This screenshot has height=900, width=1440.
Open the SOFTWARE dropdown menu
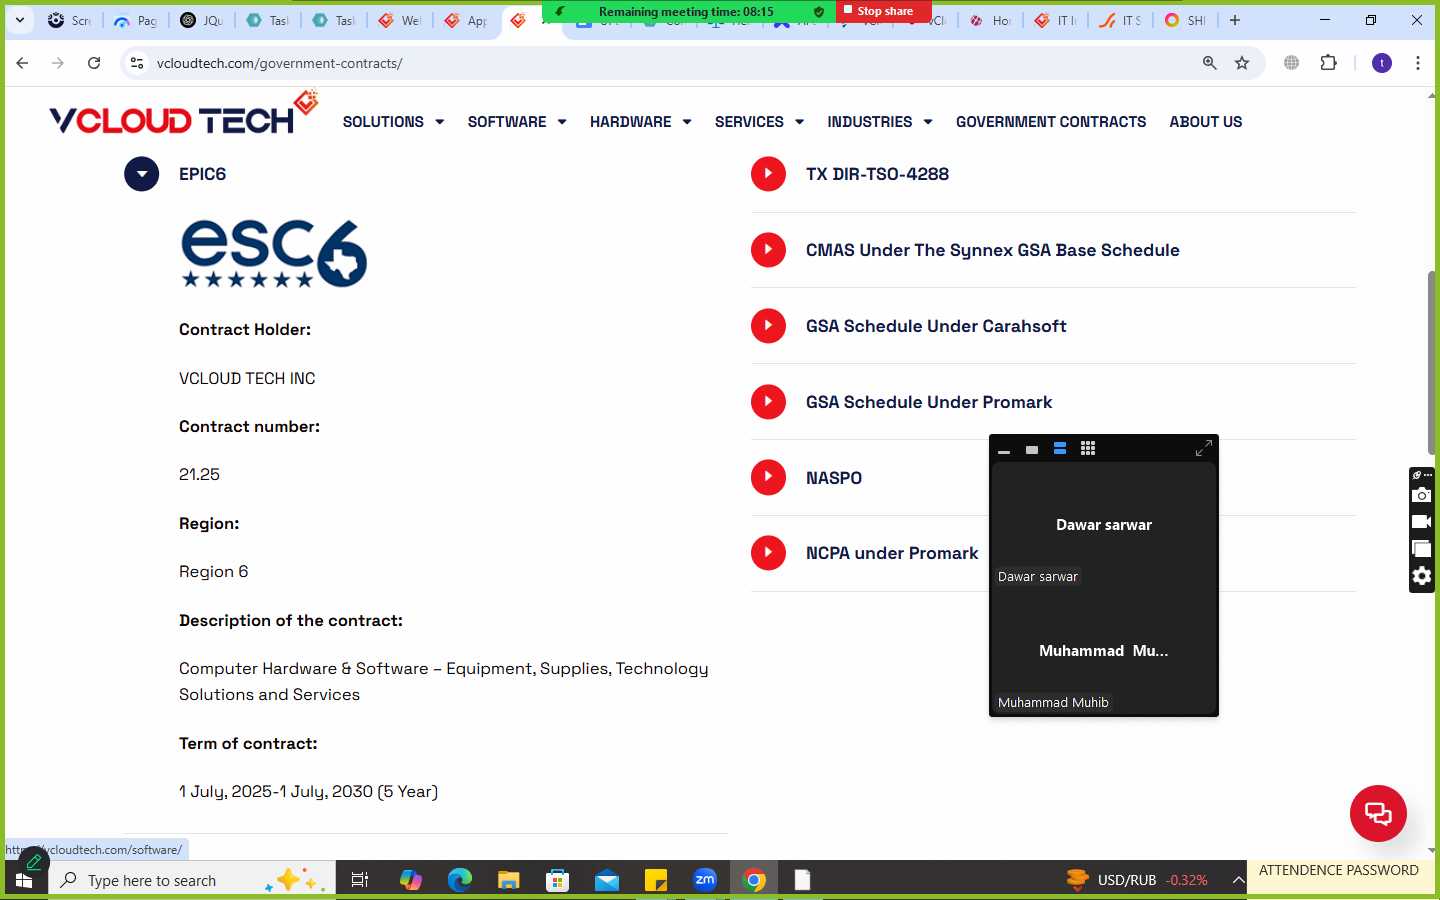517,122
